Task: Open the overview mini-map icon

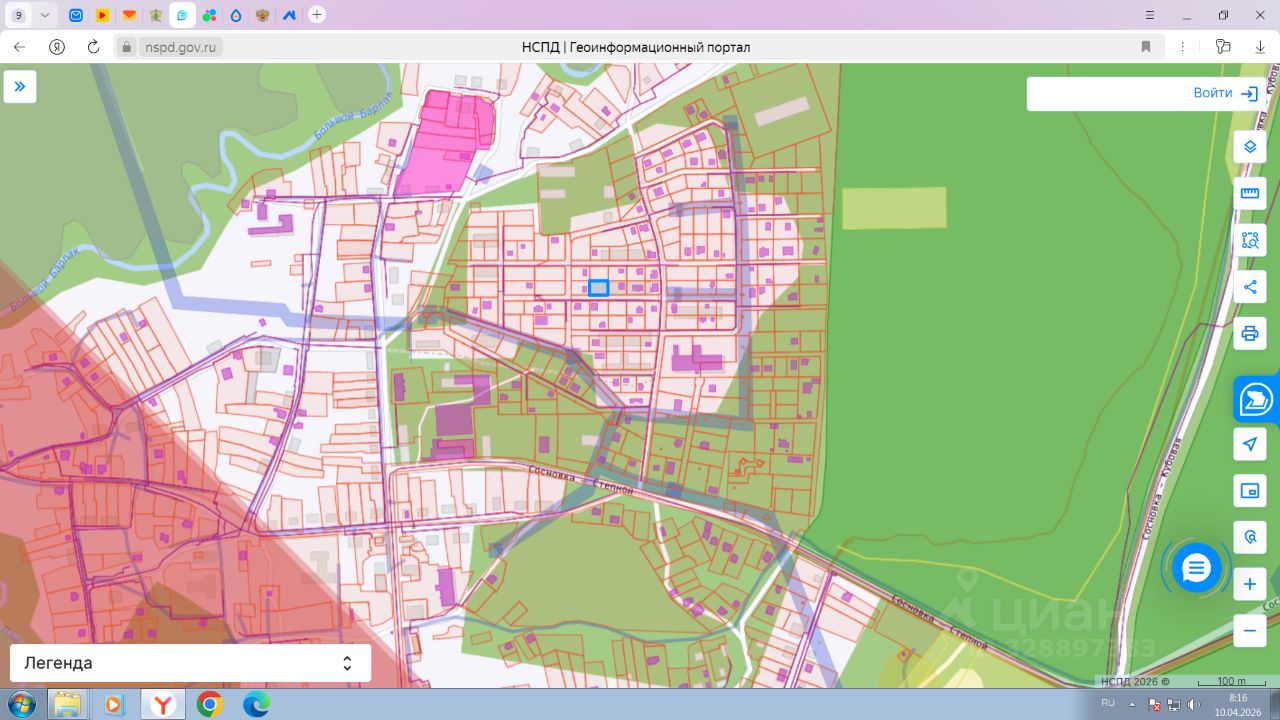Action: [x=1249, y=490]
